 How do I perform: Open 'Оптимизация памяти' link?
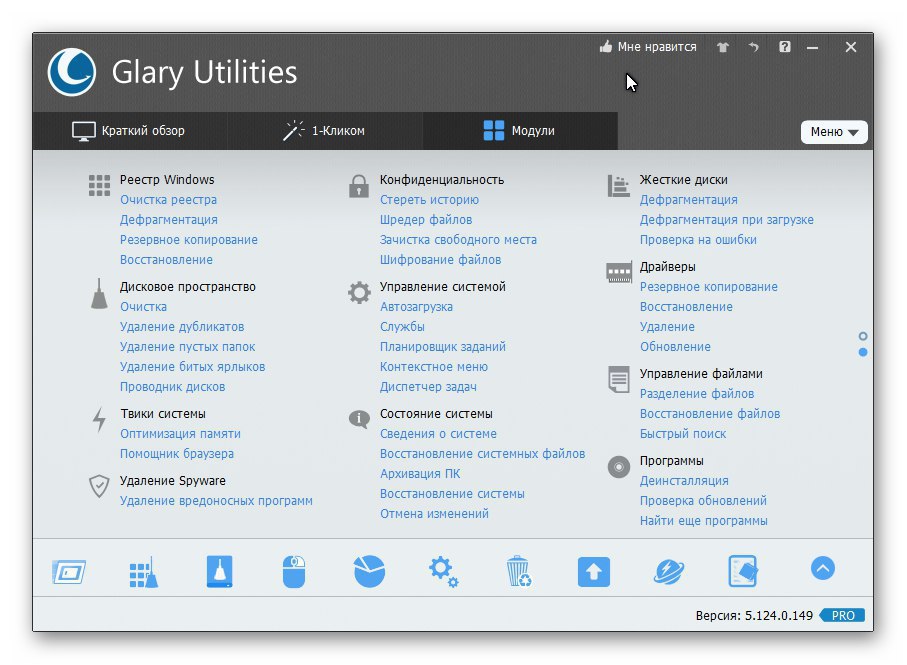pyautogui.click(x=180, y=434)
